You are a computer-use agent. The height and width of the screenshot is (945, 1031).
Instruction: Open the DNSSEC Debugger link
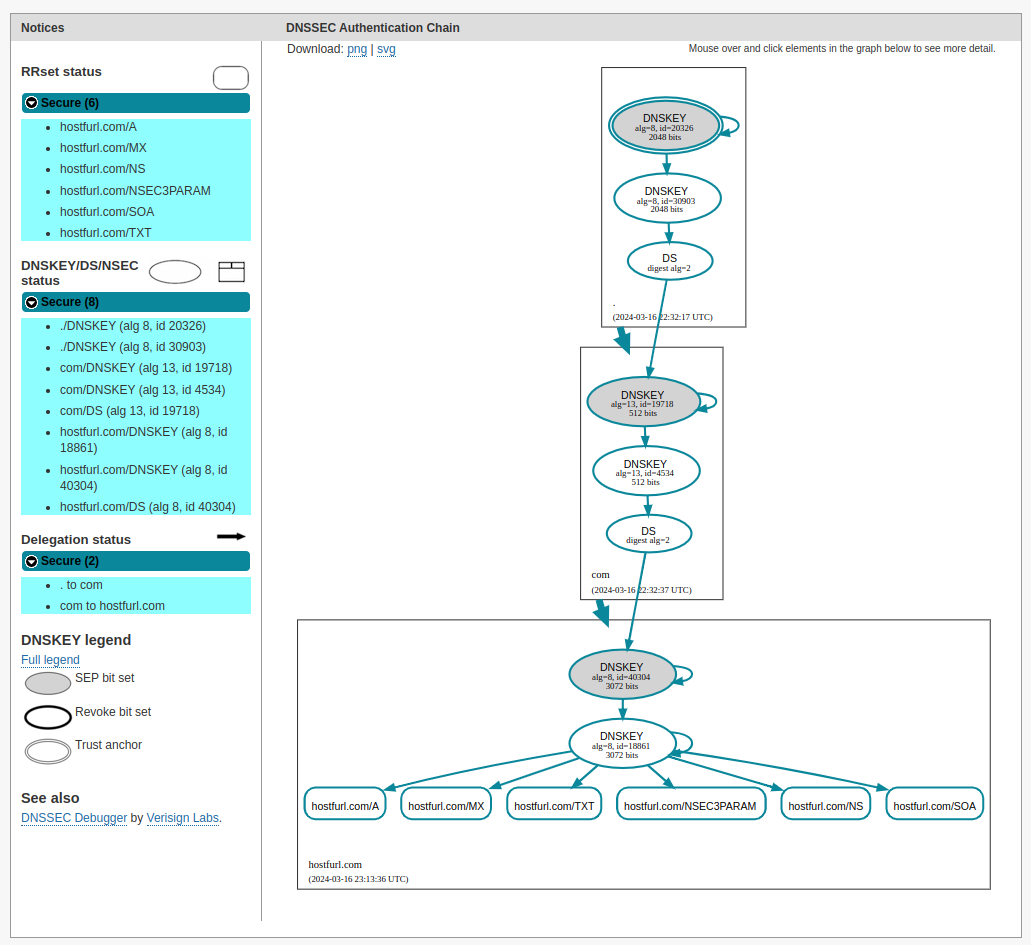click(x=74, y=818)
